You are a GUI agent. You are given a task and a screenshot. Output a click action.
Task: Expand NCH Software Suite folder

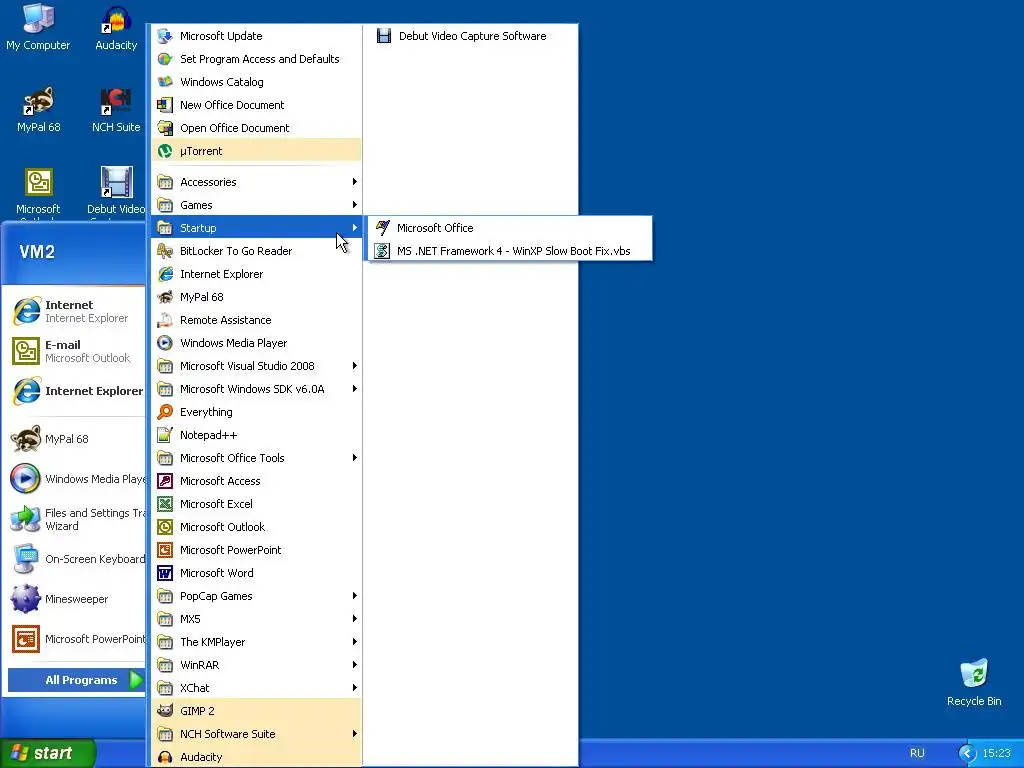(x=256, y=734)
